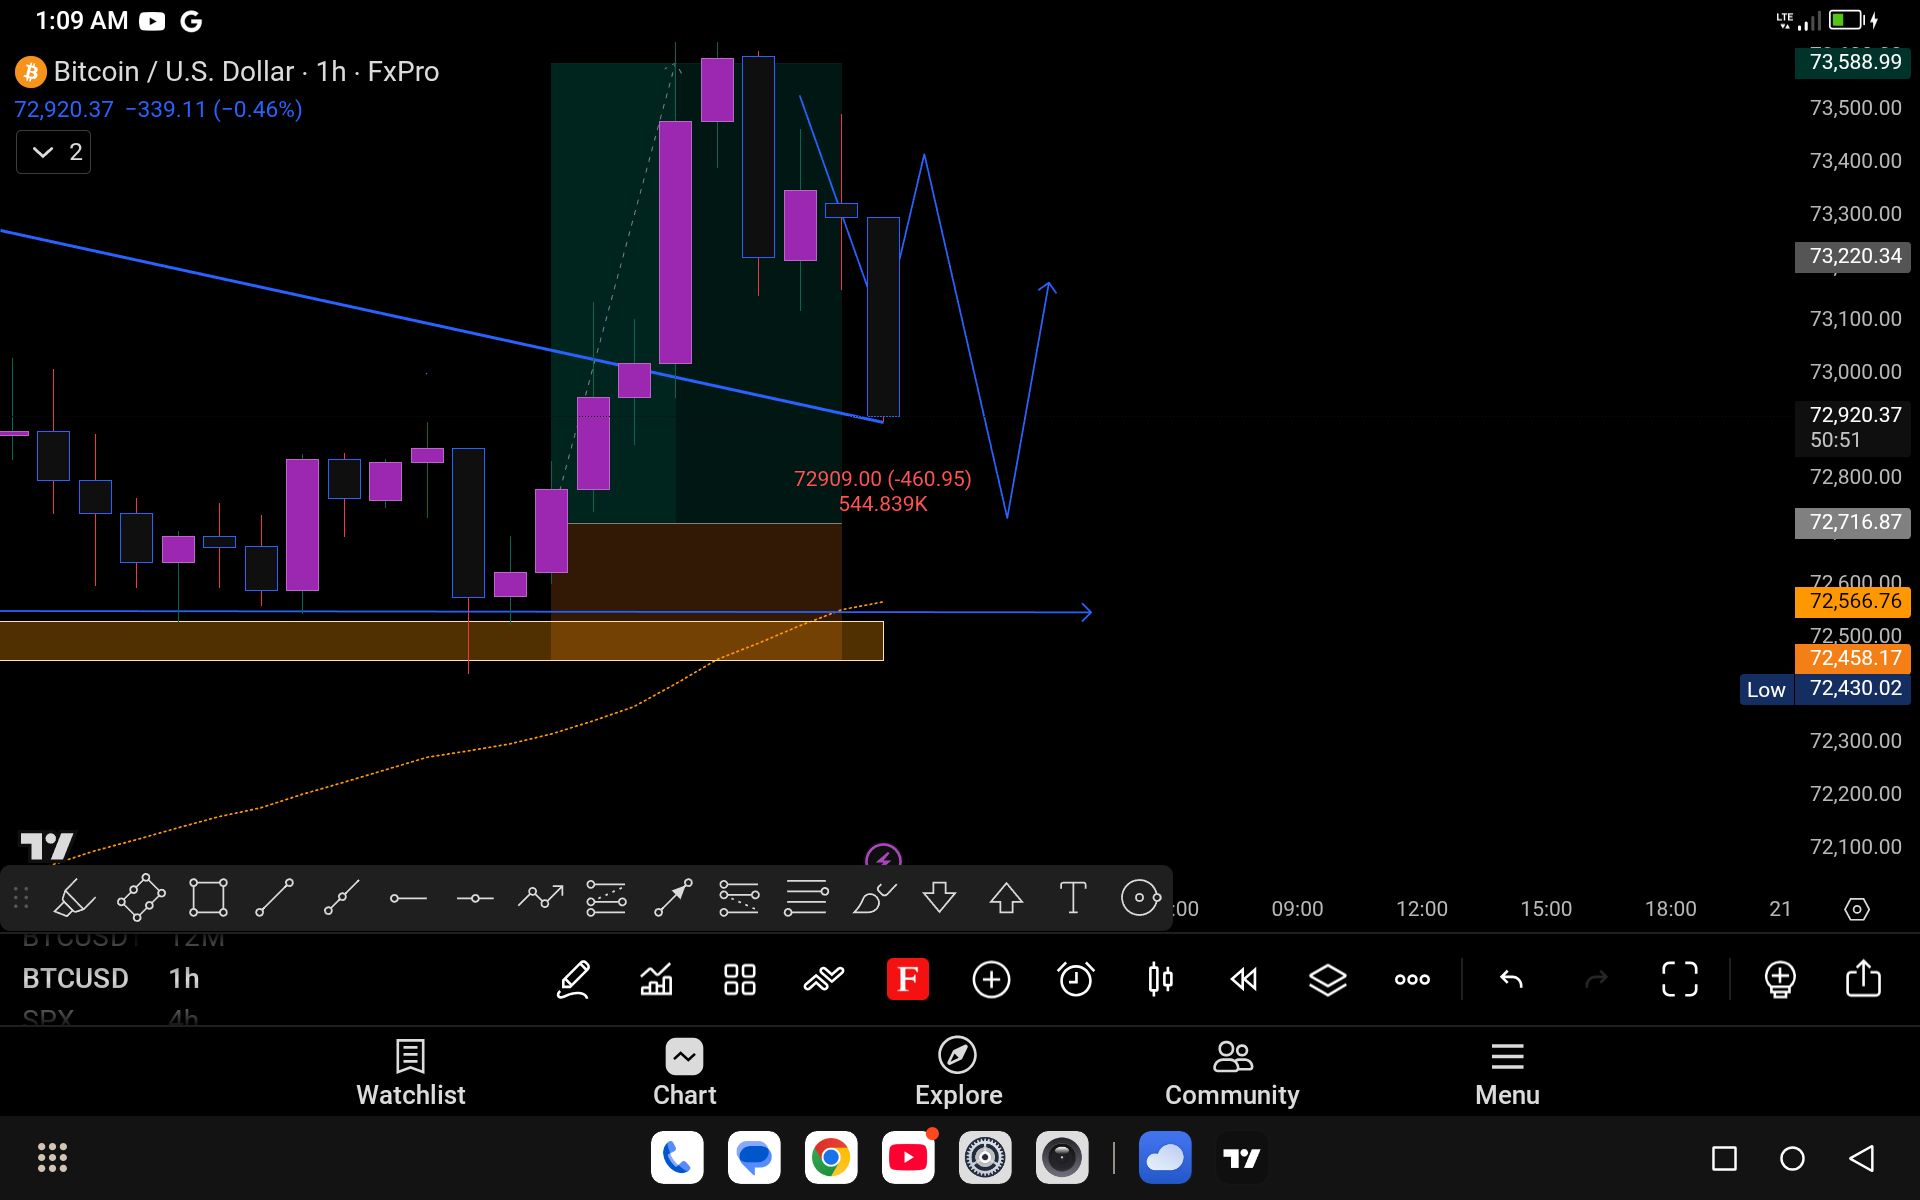Open the Community tab
The height and width of the screenshot is (1200, 1920).
1232,1072
